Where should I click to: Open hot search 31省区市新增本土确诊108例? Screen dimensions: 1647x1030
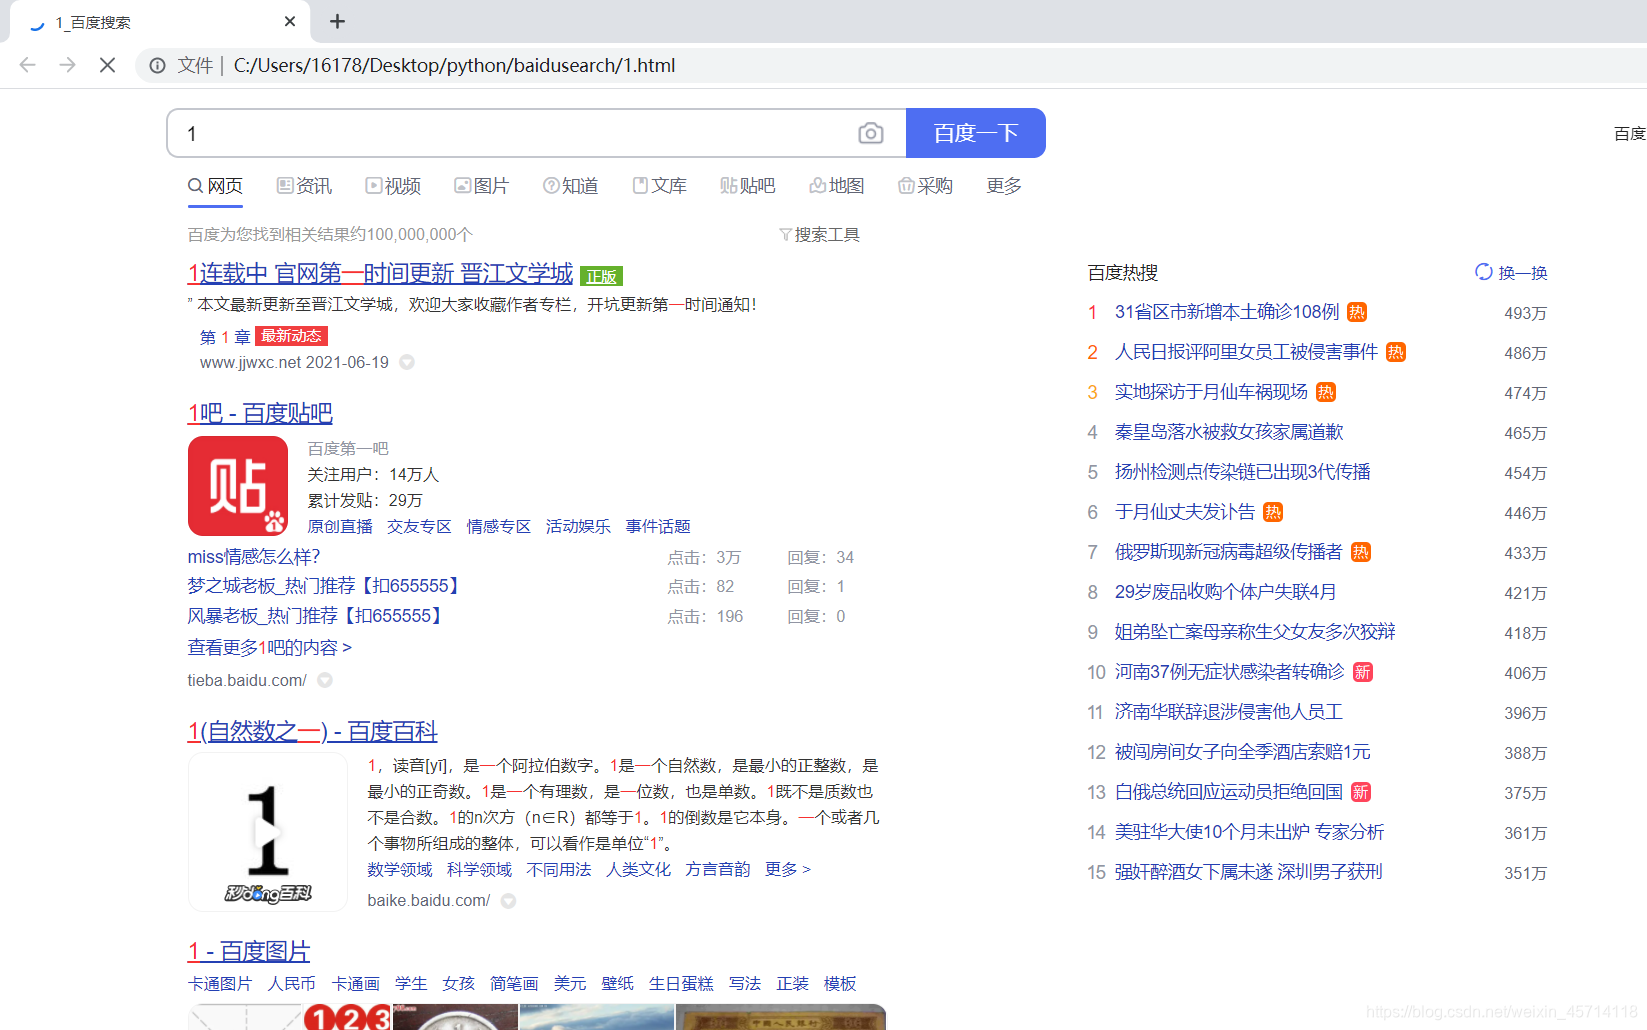[1227, 312]
